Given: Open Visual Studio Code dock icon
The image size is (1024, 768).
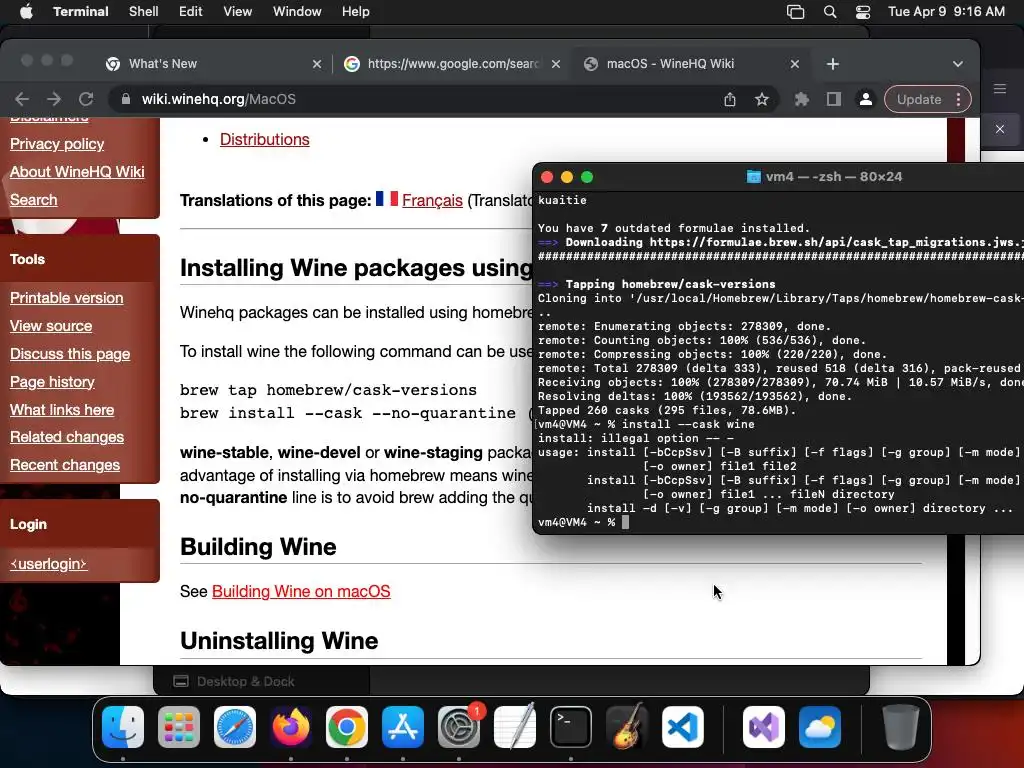Looking at the screenshot, I should pyautogui.click(x=683, y=727).
